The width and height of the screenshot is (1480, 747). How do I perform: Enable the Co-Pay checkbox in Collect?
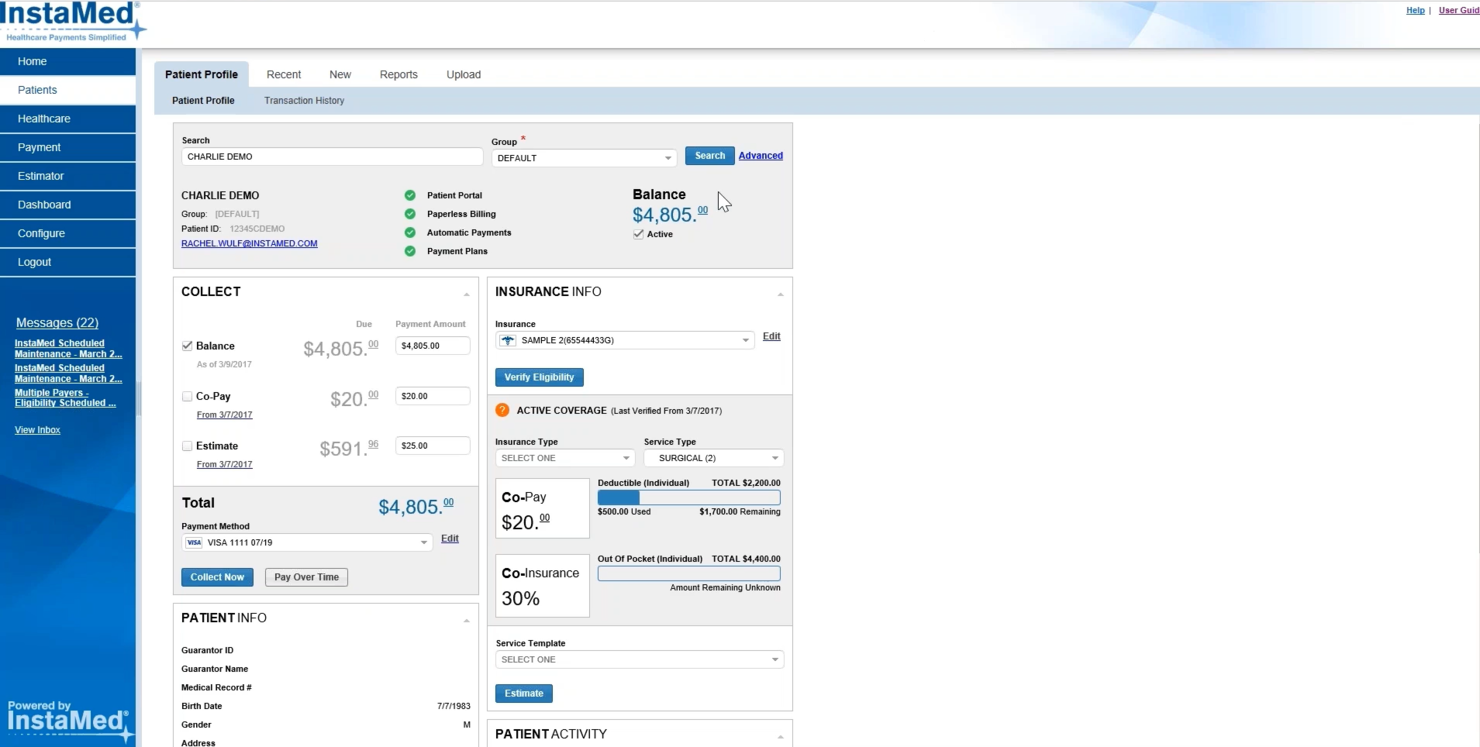[x=187, y=396]
